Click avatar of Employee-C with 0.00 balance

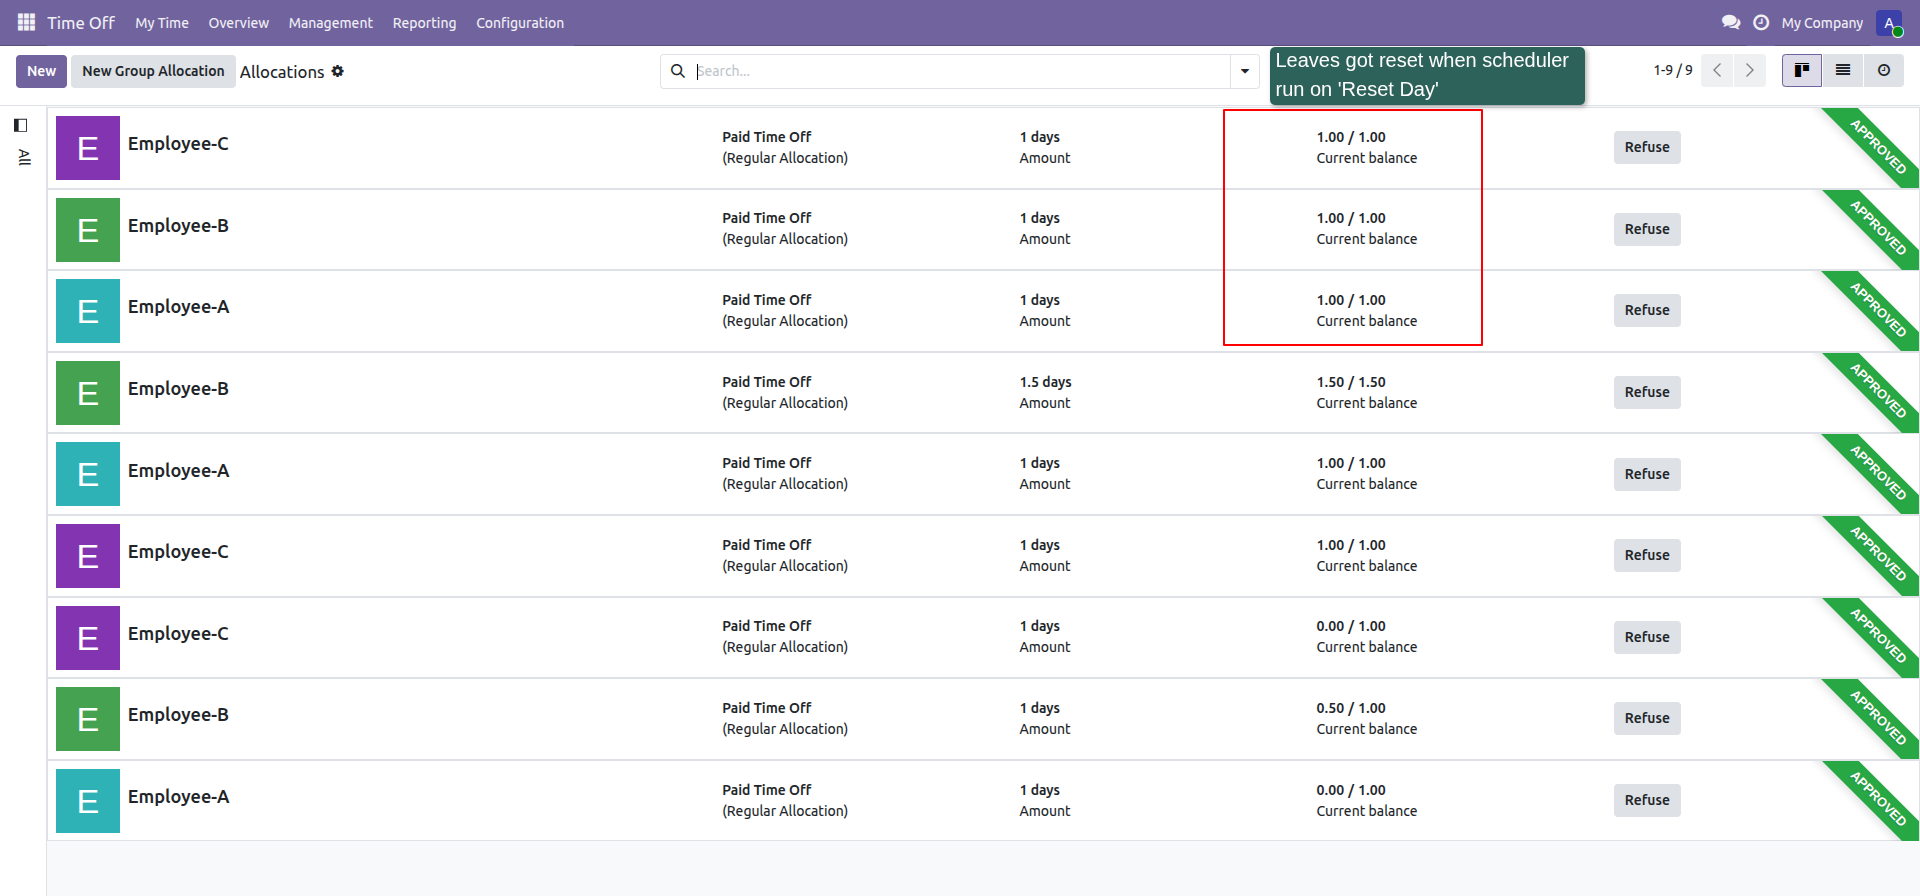[88, 638]
